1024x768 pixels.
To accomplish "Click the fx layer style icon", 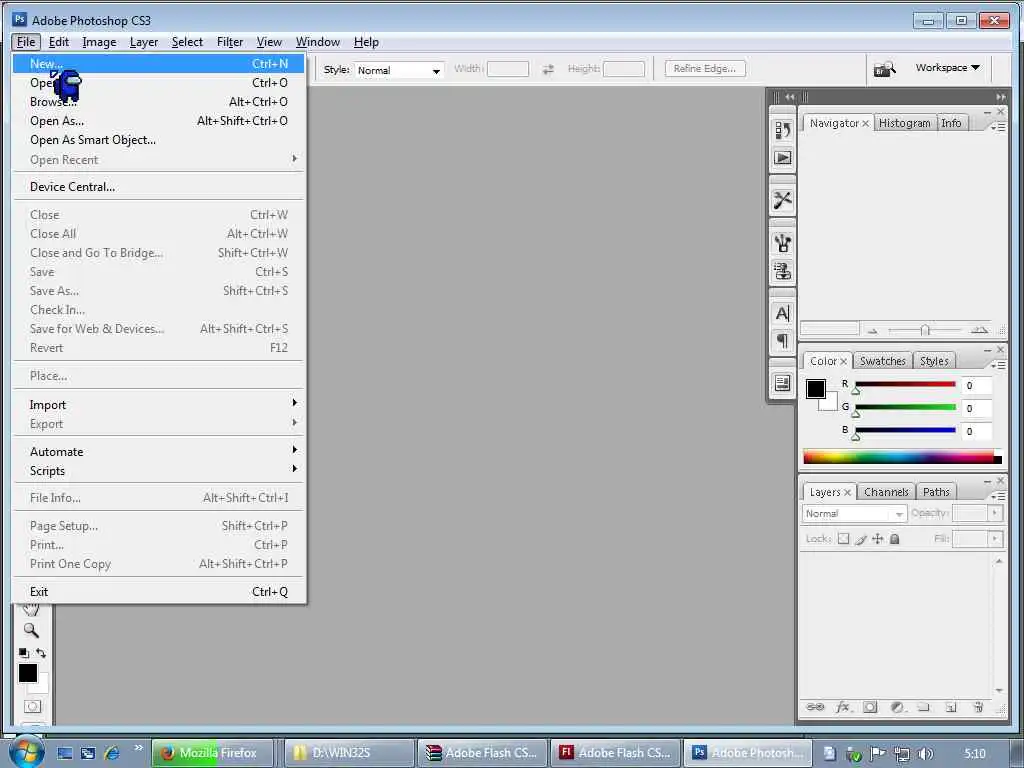I will click(843, 707).
